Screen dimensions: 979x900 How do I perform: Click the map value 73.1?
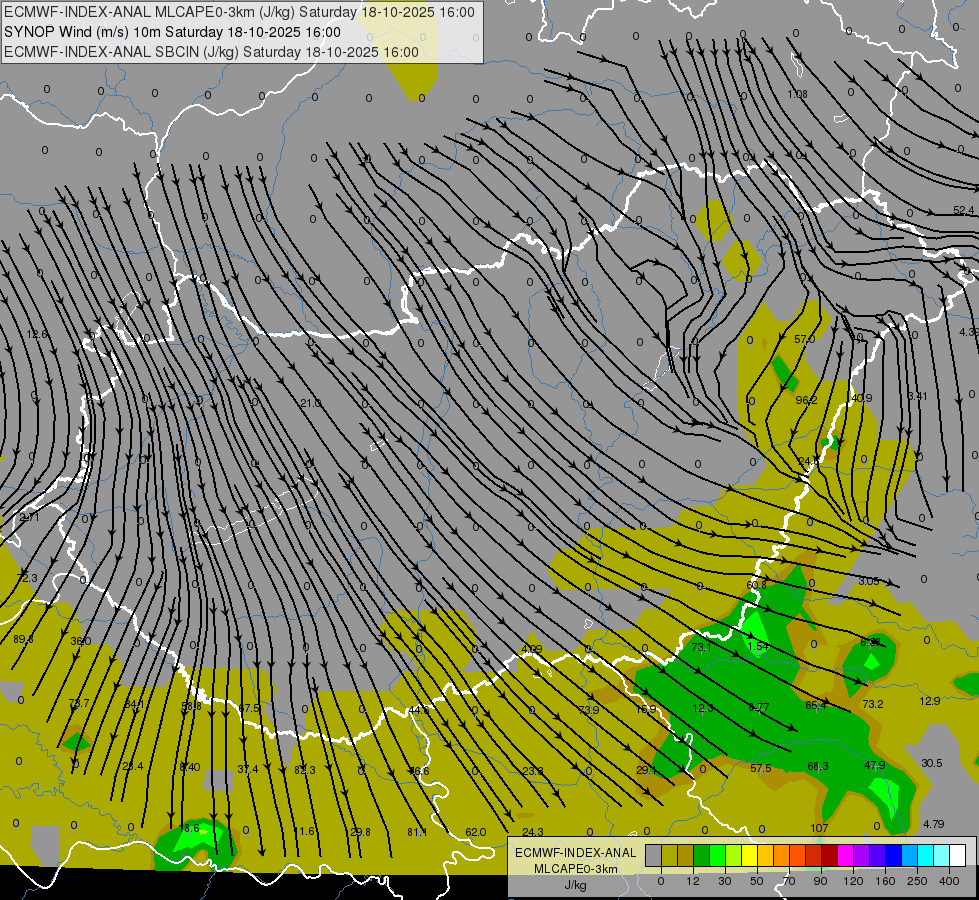tap(701, 647)
